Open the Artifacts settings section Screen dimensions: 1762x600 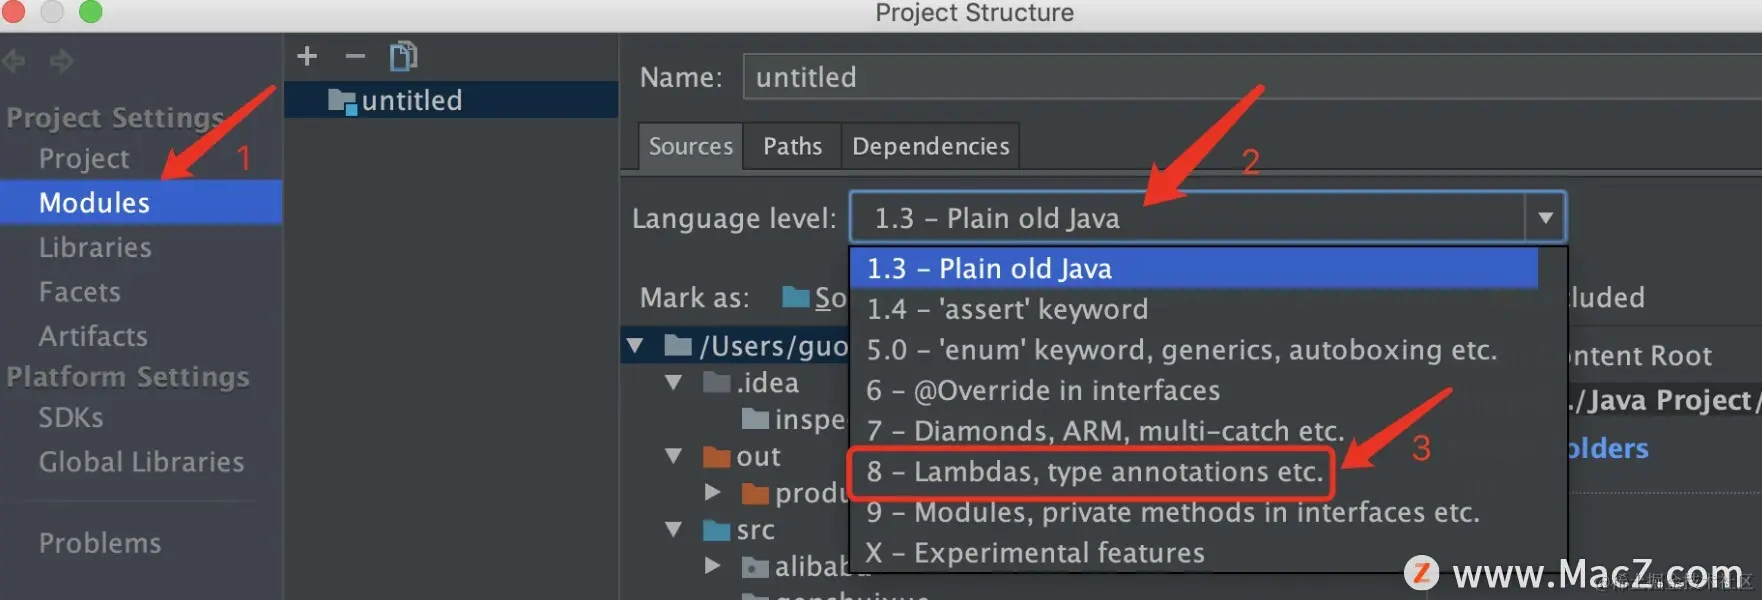coord(93,336)
